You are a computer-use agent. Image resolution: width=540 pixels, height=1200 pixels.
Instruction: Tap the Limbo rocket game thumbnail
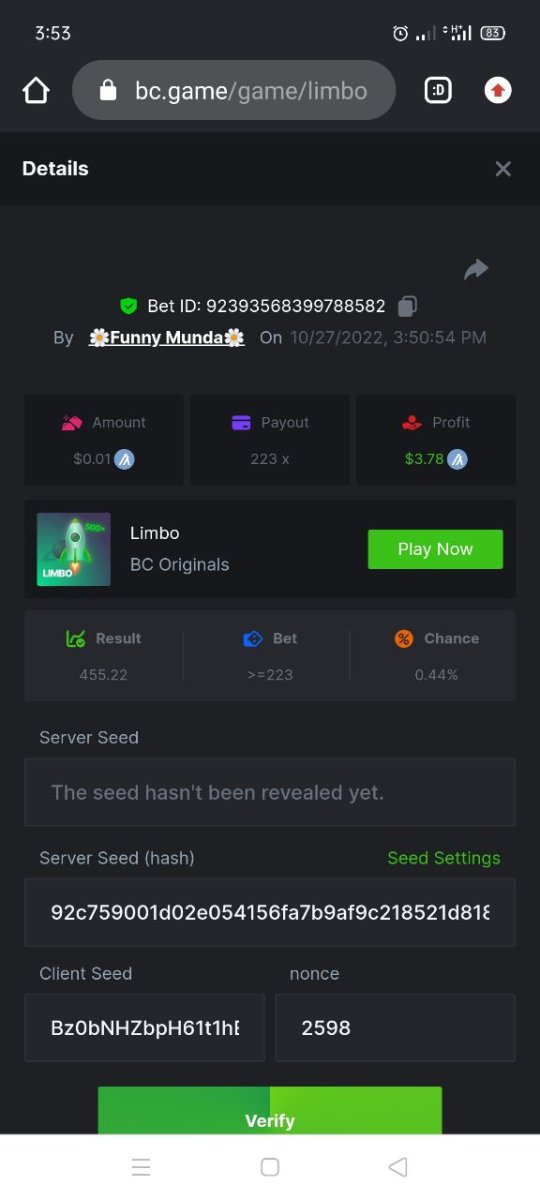73,549
